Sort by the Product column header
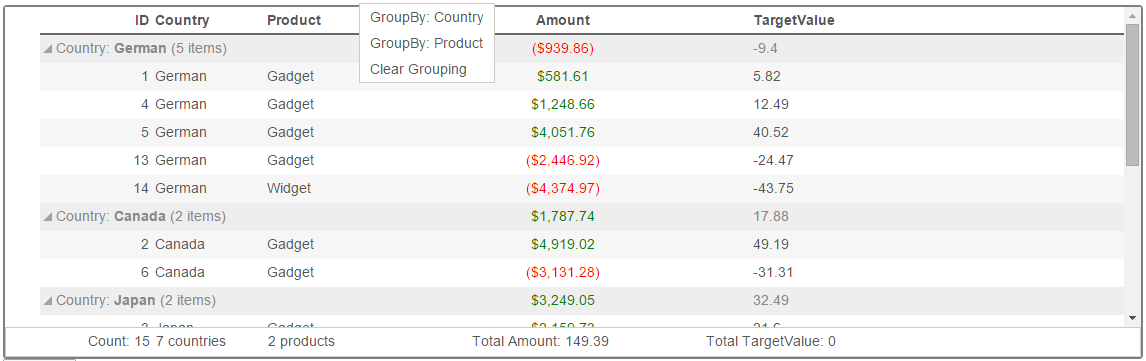Viewport: 1146px width, 361px height. coord(294,20)
